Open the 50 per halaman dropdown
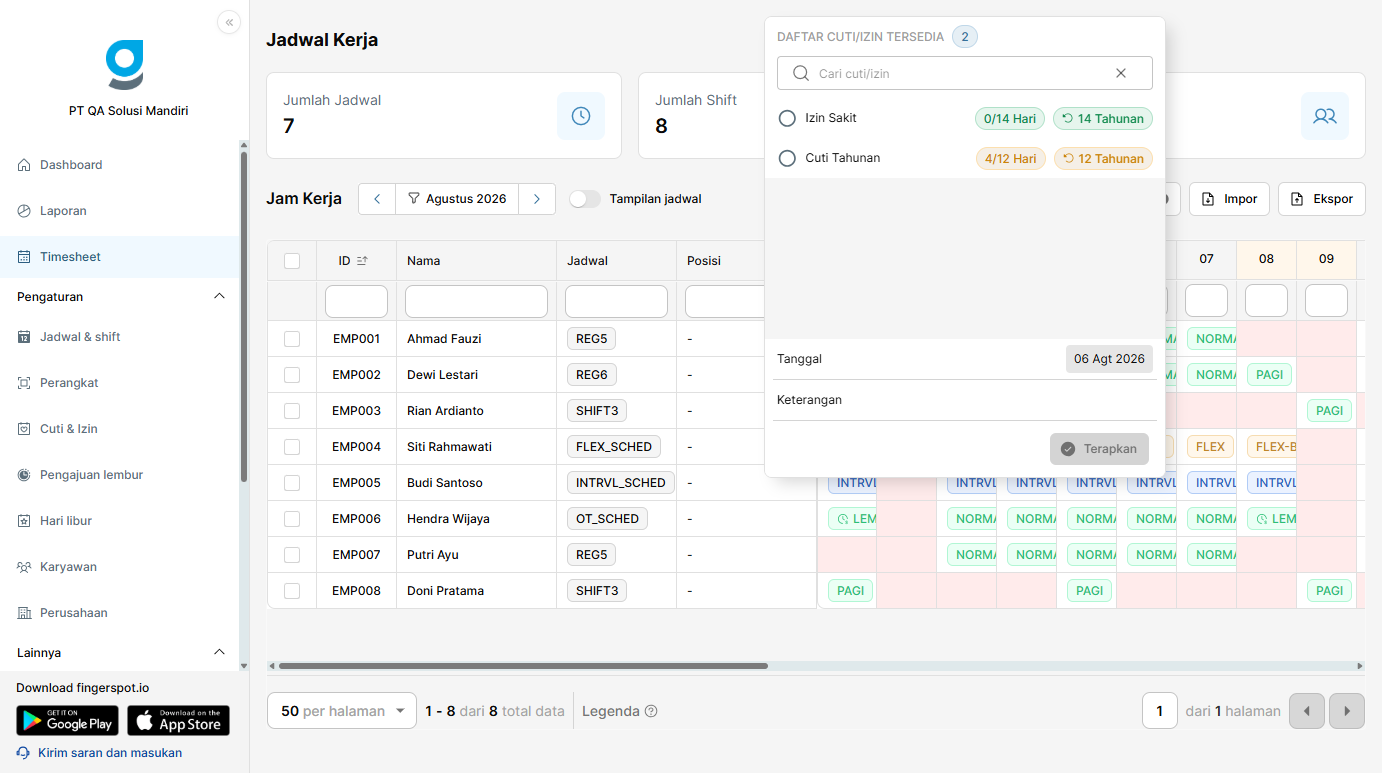Image resolution: width=1382 pixels, height=773 pixels. coord(342,711)
